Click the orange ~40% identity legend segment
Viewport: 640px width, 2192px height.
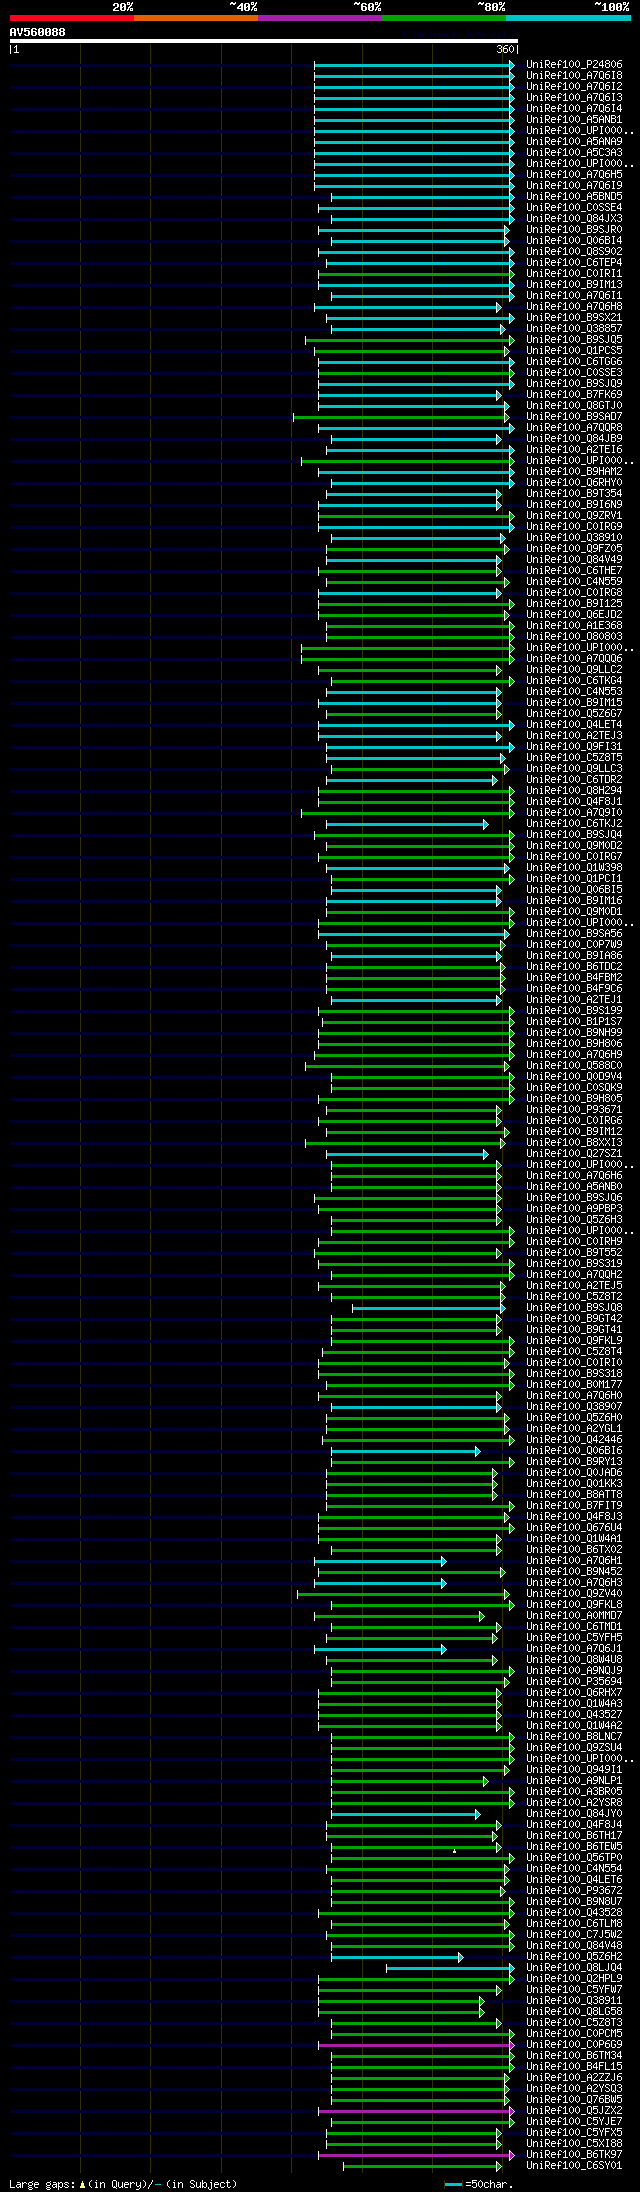[x=195, y=18]
